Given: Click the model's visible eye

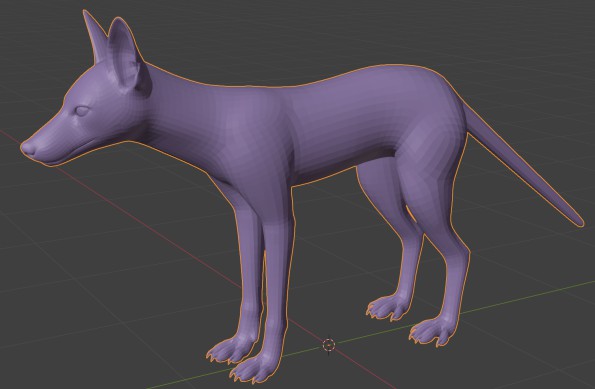Looking at the screenshot, I should [82, 111].
